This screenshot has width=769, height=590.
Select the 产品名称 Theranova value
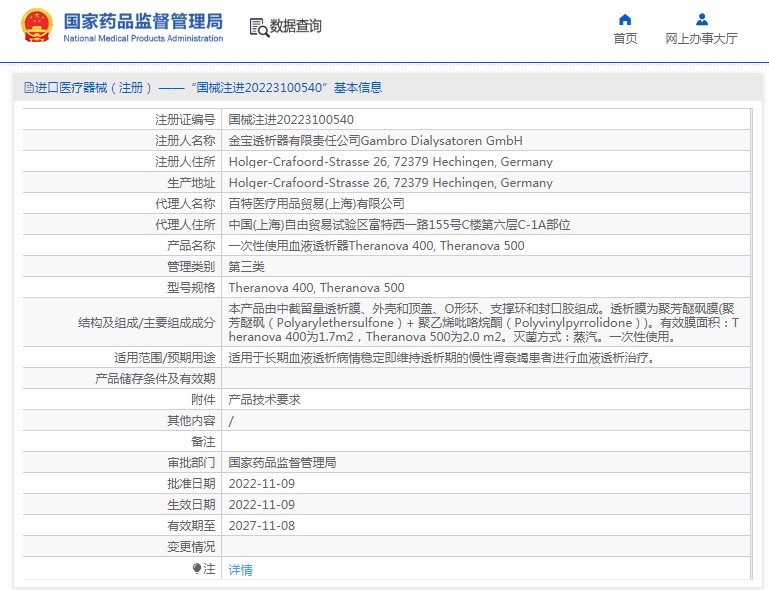tap(376, 246)
